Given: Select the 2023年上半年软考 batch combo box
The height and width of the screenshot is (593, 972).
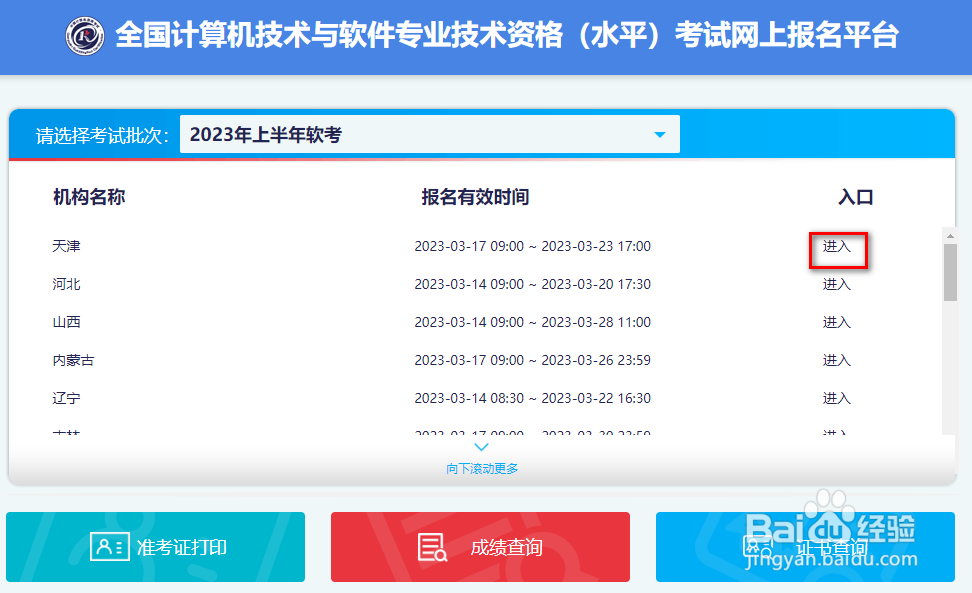Looking at the screenshot, I should pyautogui.click(x=430, y=134).
